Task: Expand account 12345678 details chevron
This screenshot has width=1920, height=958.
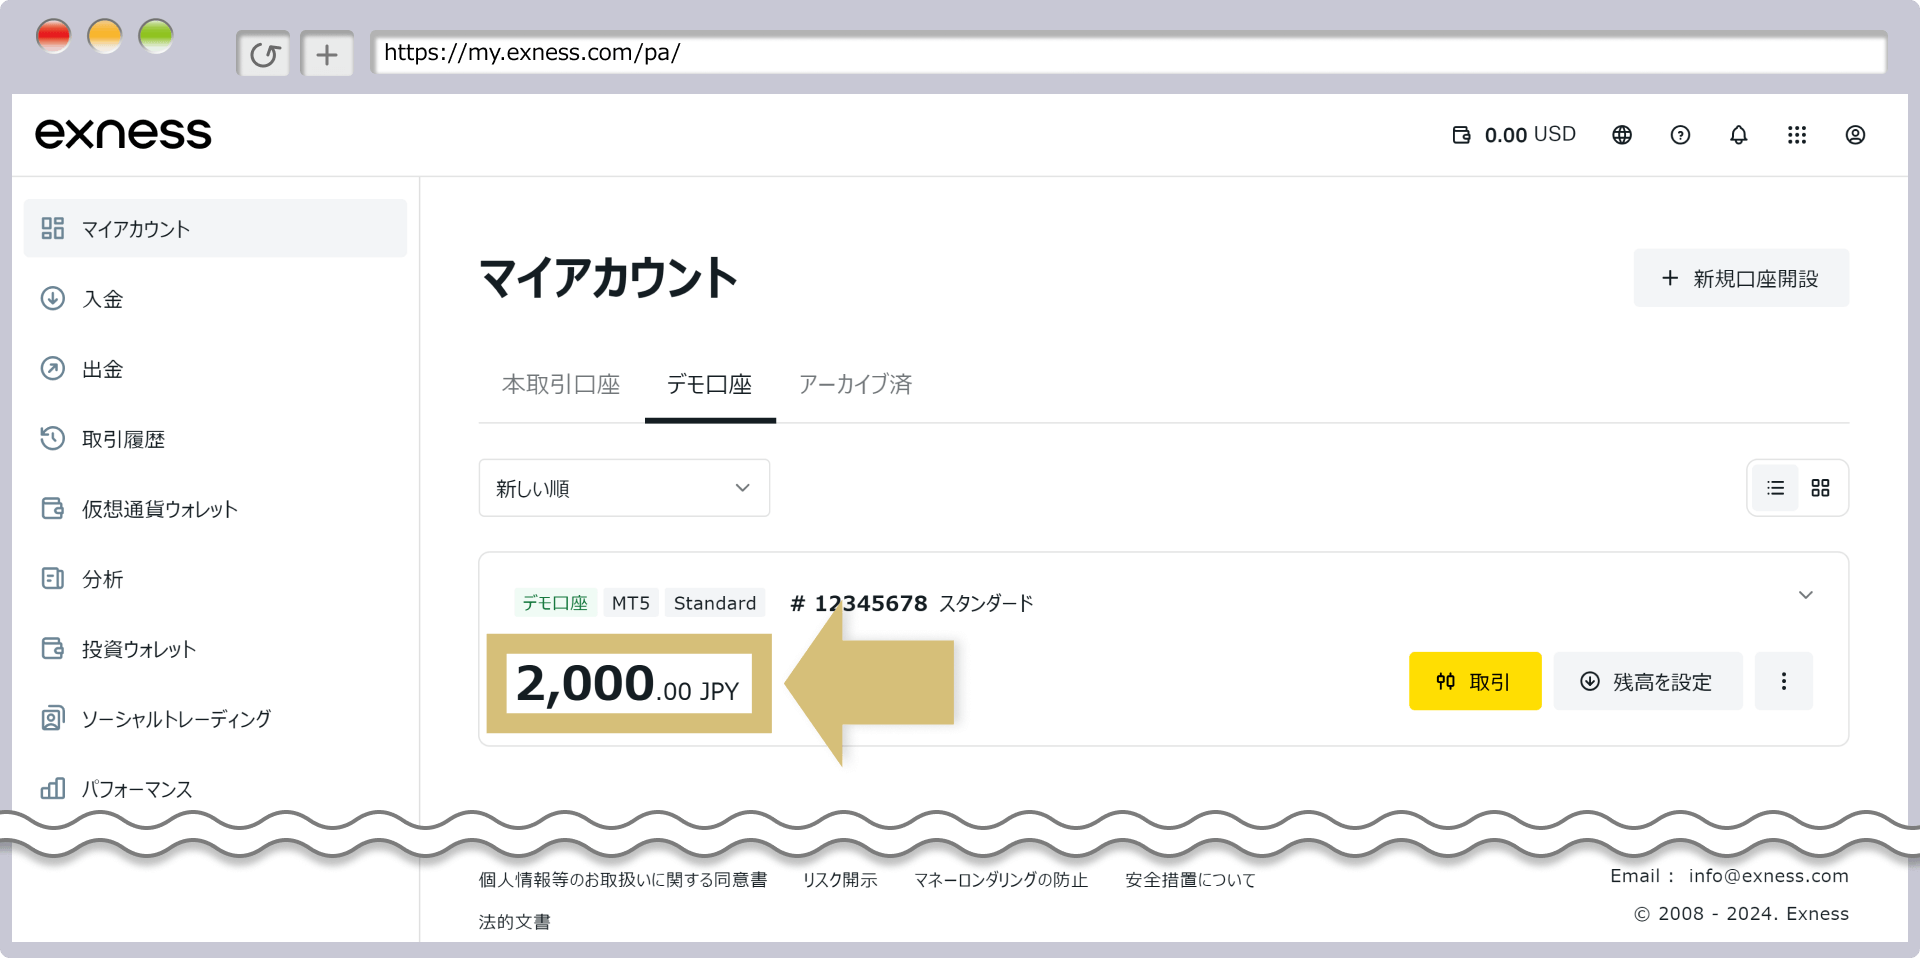Action: tap(1806, 595)
